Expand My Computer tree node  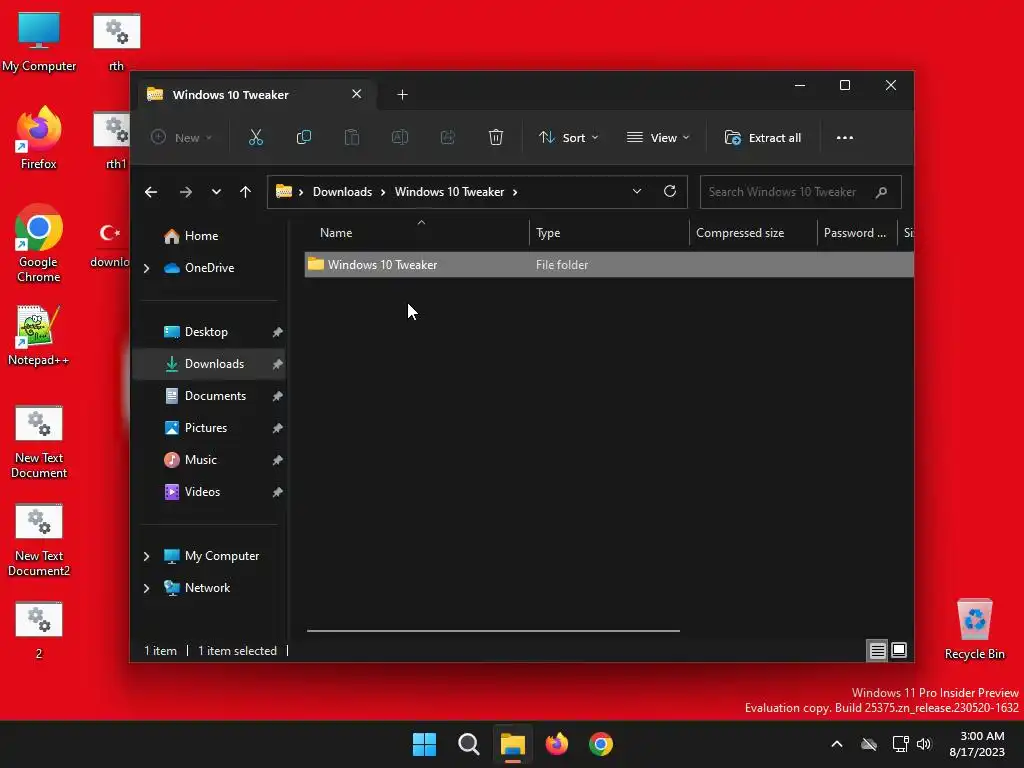point(146,556)
